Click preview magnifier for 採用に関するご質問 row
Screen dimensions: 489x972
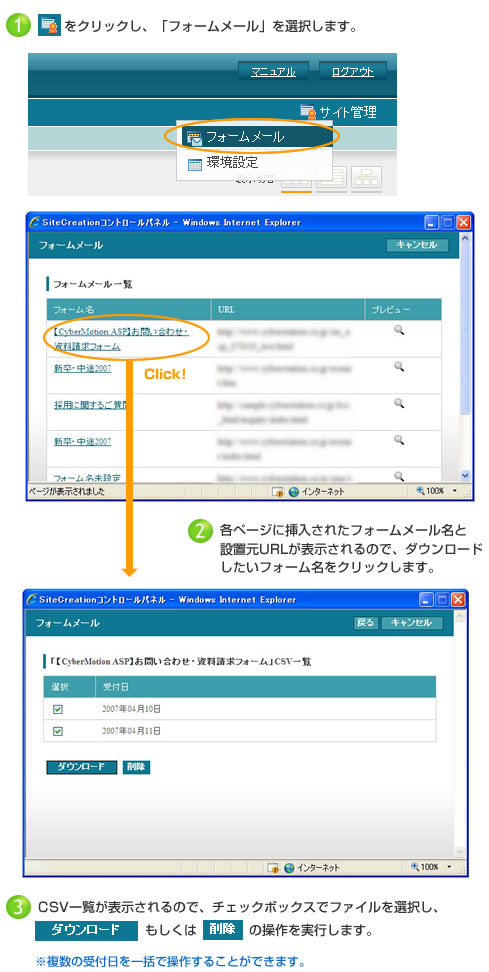[399, 404]
